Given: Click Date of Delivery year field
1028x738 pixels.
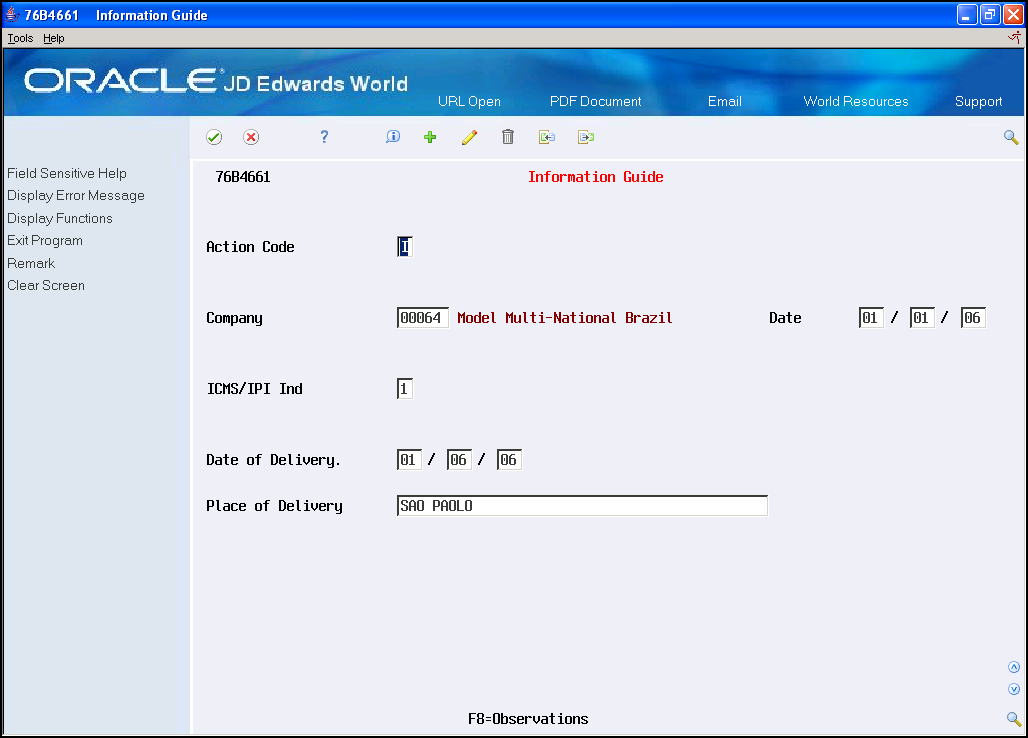Looking at the screenshot, I should tap(509, 459).
